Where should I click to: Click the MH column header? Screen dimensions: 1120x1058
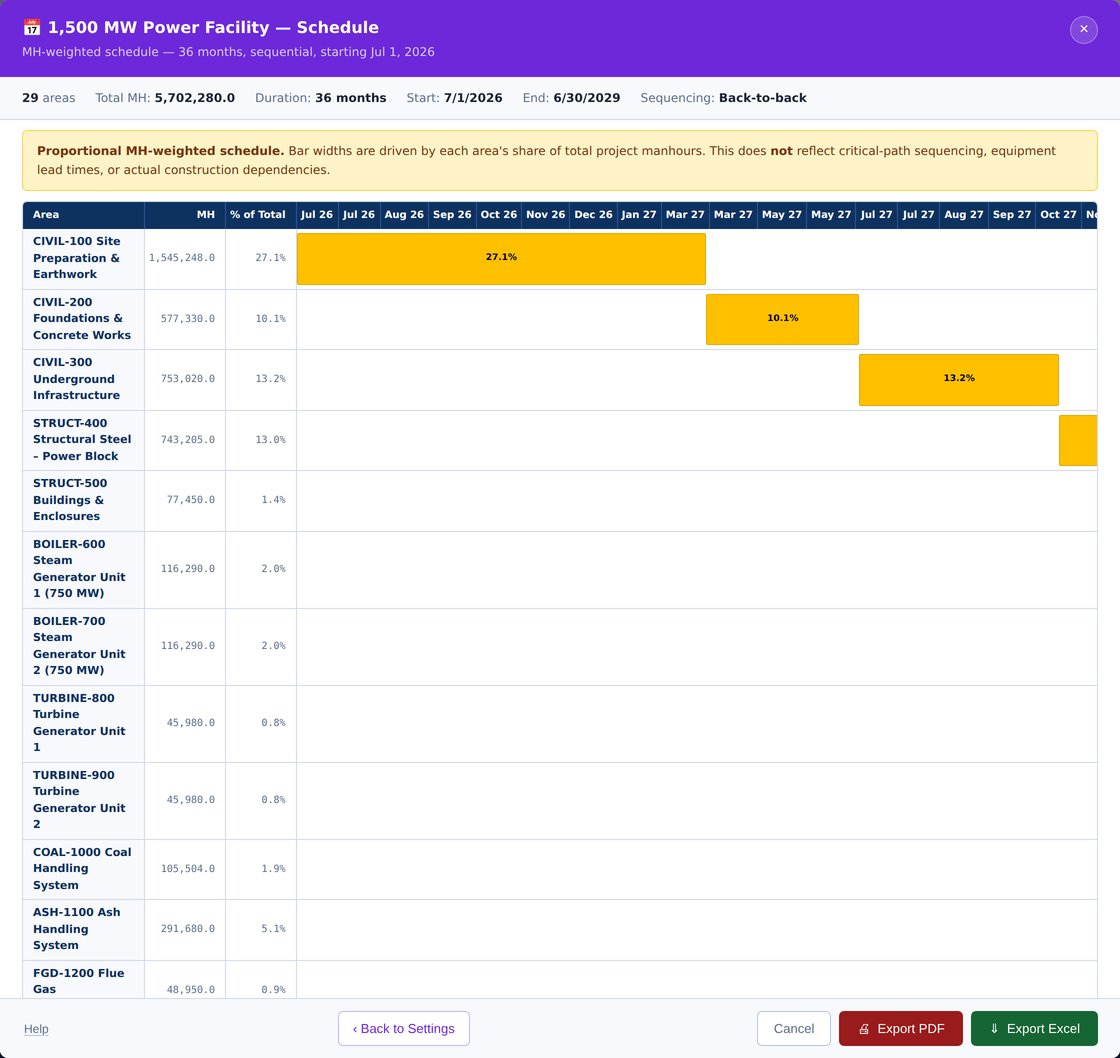pos(185,214)
